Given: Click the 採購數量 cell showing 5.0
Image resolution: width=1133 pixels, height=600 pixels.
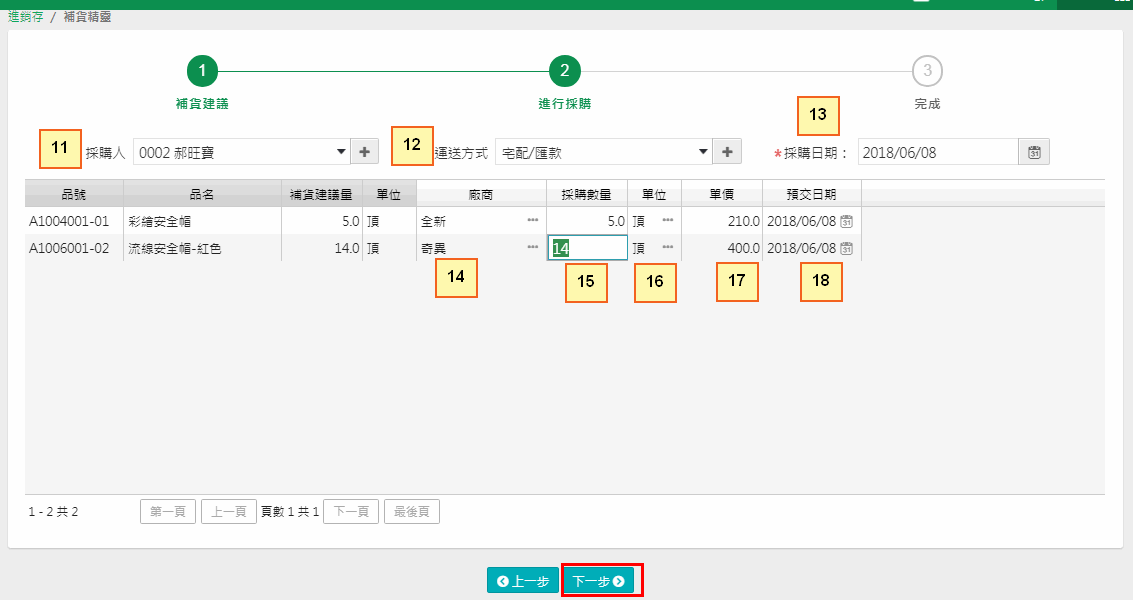Looking at the screenshot, I should tap(587, 221).
